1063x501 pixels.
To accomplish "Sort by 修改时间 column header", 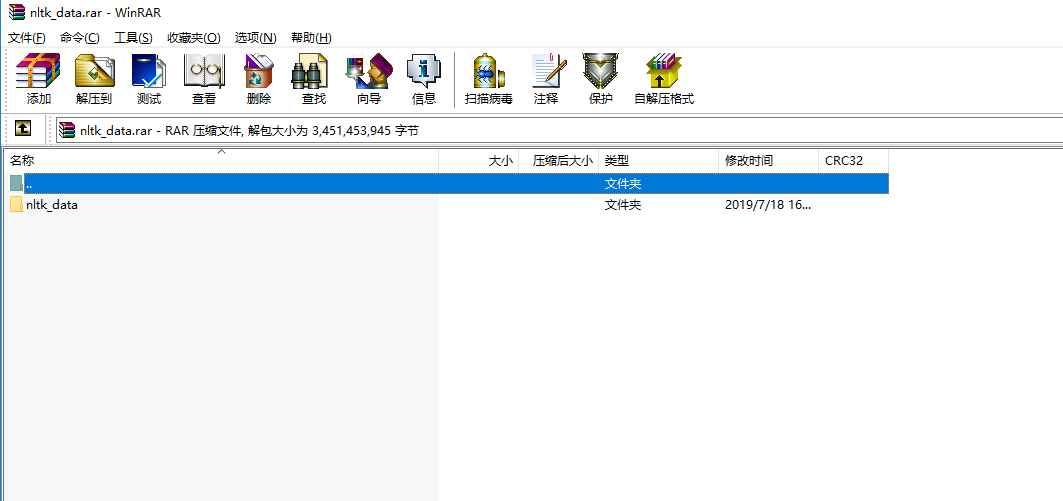I will pos(768,161).
